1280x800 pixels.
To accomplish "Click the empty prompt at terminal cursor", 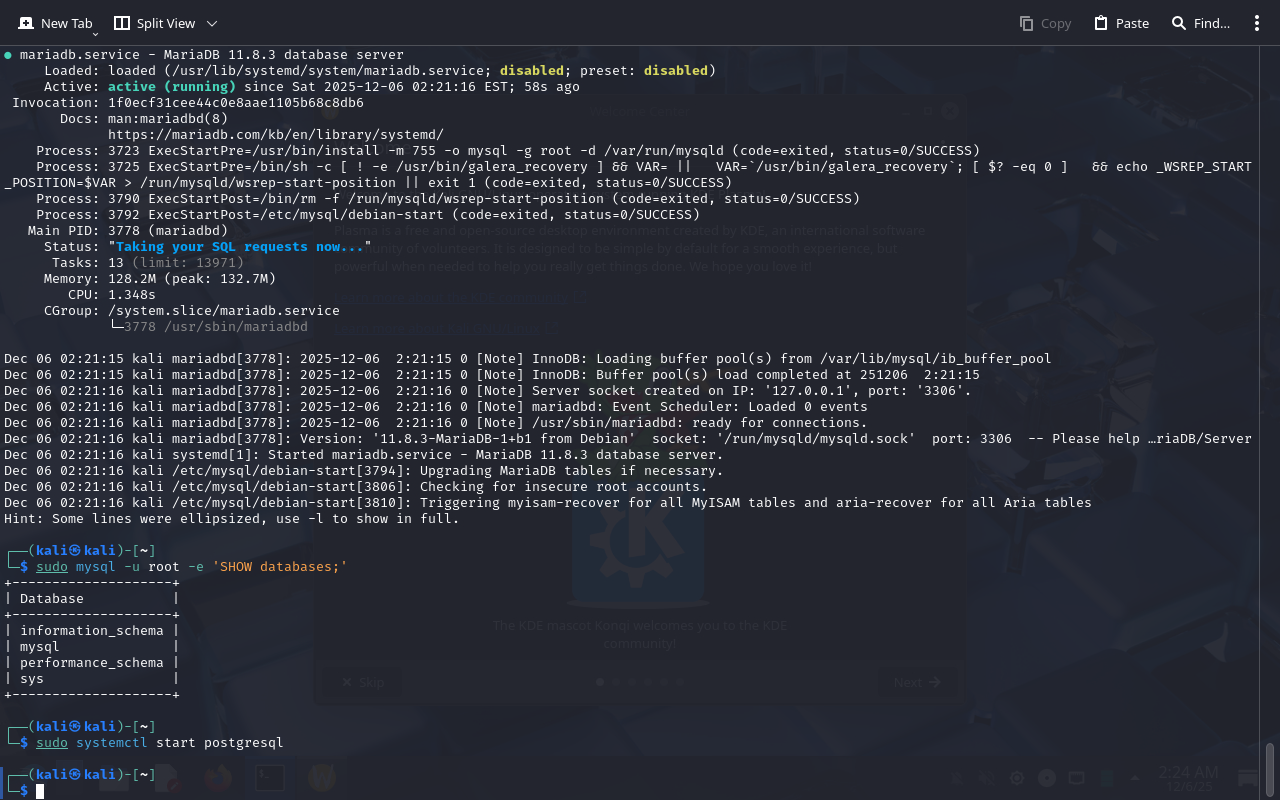I will pos(41,791).
